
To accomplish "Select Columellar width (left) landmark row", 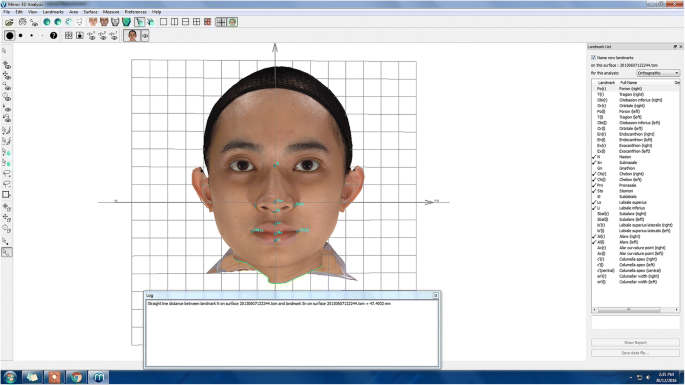I will (636, 282).
